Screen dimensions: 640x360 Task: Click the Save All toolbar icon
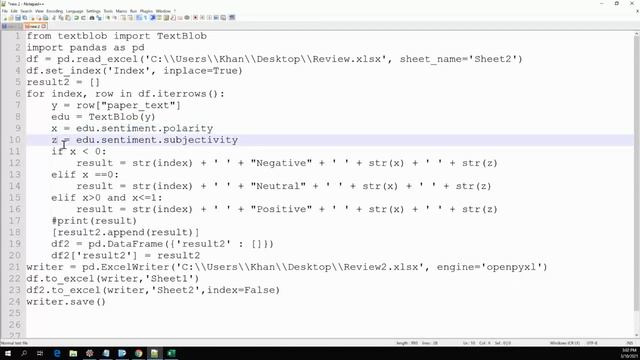click(x=25, y=18)
